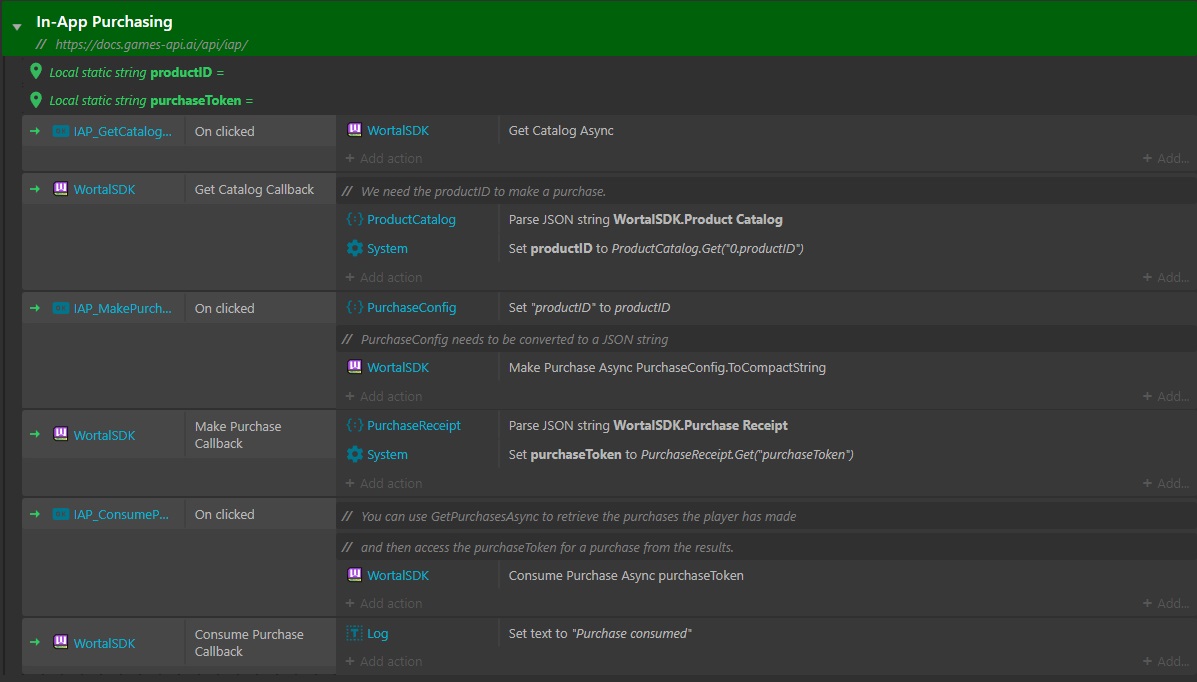Screen dimensions: 1197x682
Task: Click the System gear icon setting productID
Action: pyautogui.click(x=355, y=248)
